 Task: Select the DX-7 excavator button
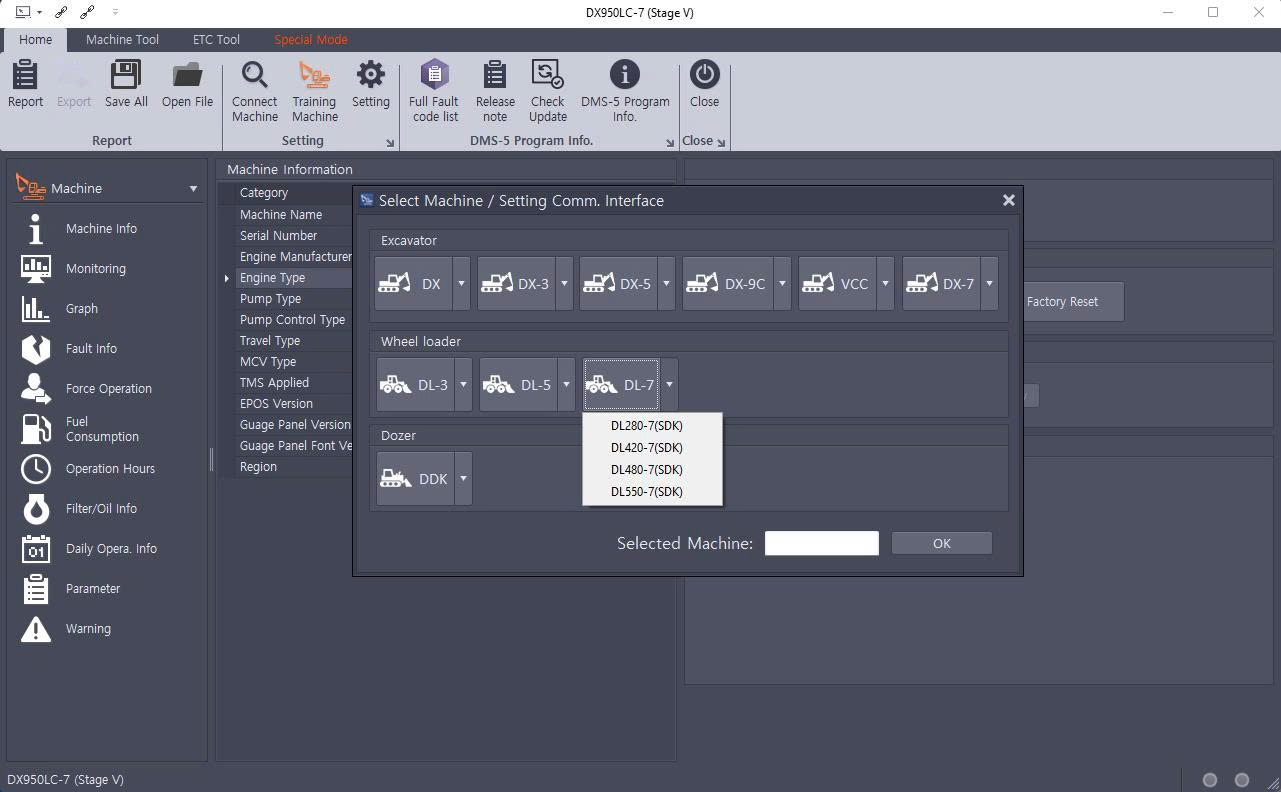pos(941,284)
